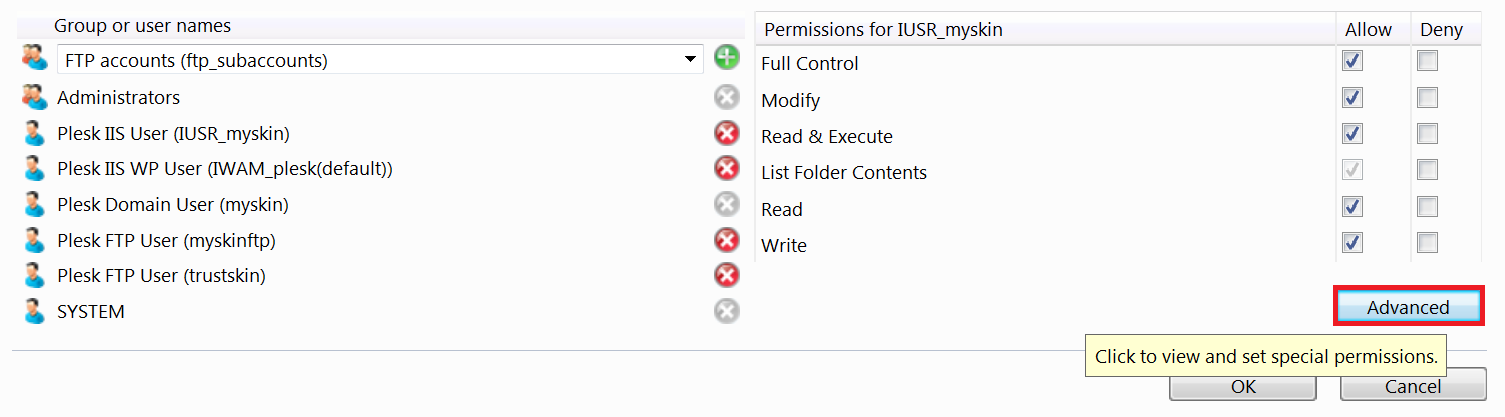1505x417 pixels.
Task: Check Deny for Read & Execute
Action: point(1427,134)
